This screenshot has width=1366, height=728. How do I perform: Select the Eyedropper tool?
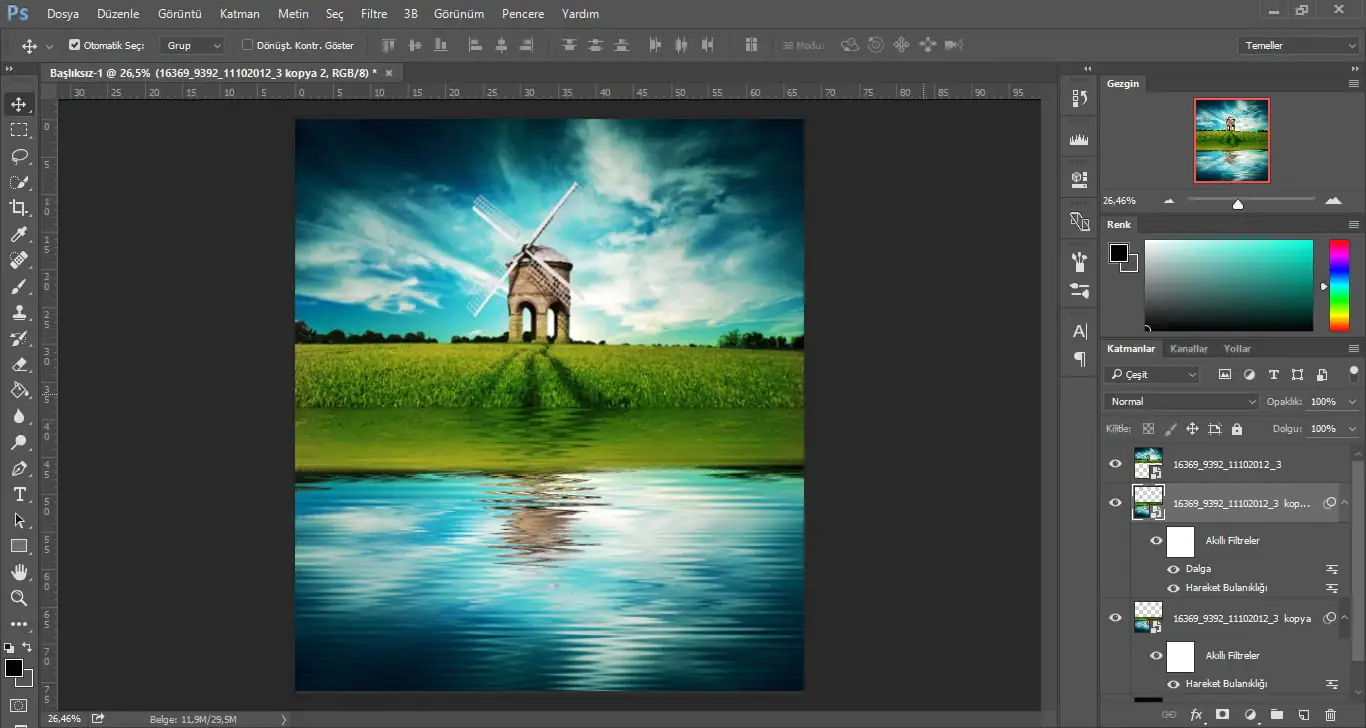point(19,234)
